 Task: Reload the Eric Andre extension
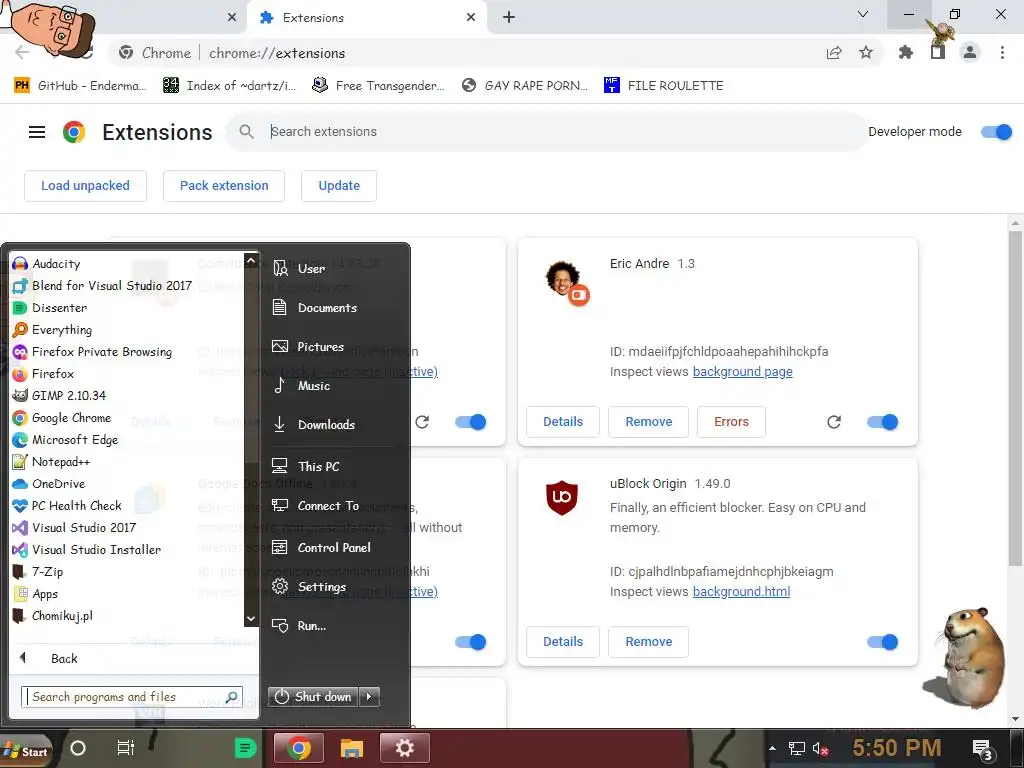pyautogui.click(x=834, y=422)
